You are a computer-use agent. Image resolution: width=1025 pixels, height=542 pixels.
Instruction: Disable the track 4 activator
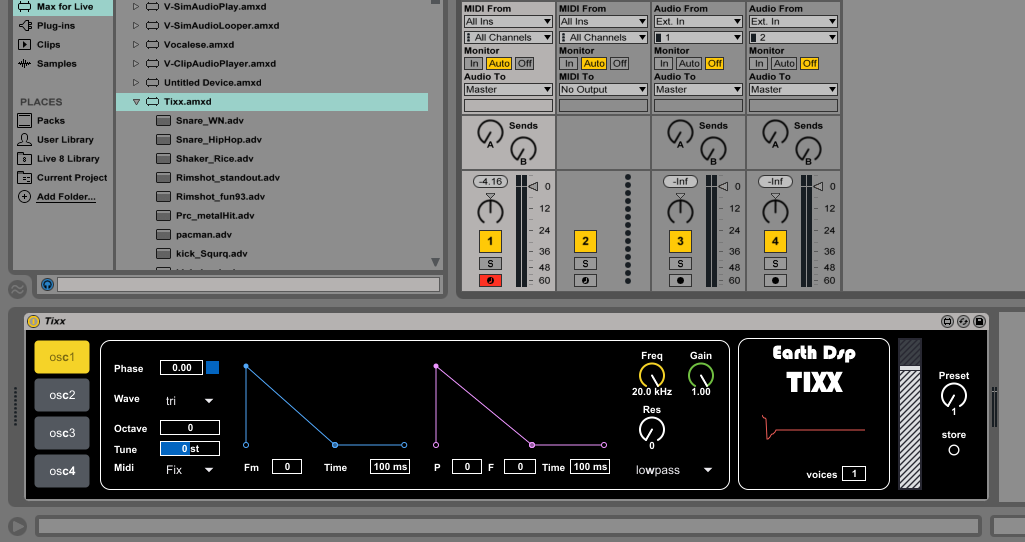[x=775, y=241]
